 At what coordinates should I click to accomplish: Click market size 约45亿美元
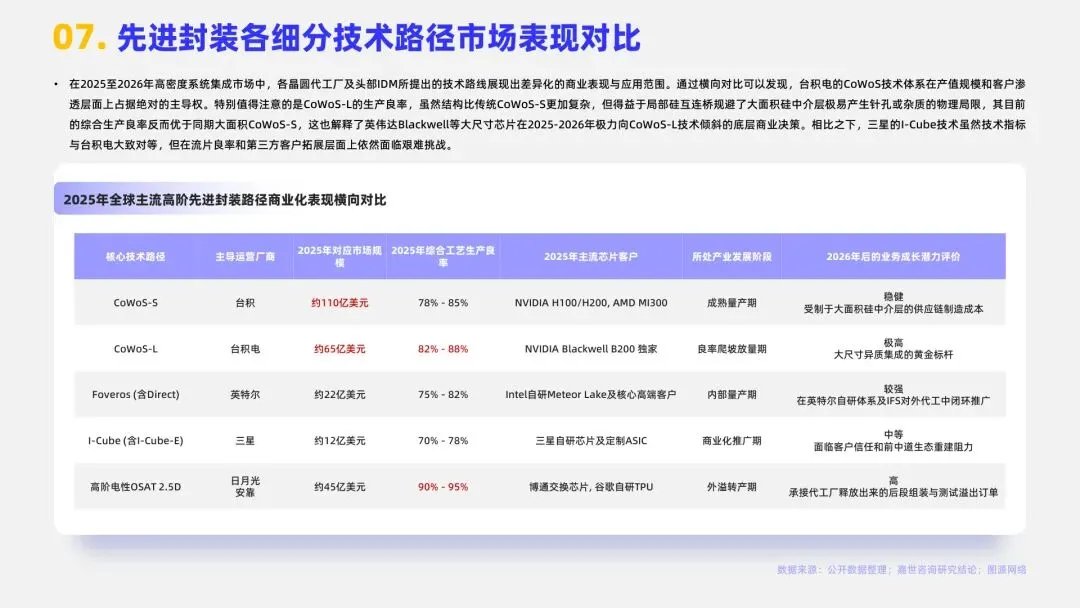[x=340, y=487]
